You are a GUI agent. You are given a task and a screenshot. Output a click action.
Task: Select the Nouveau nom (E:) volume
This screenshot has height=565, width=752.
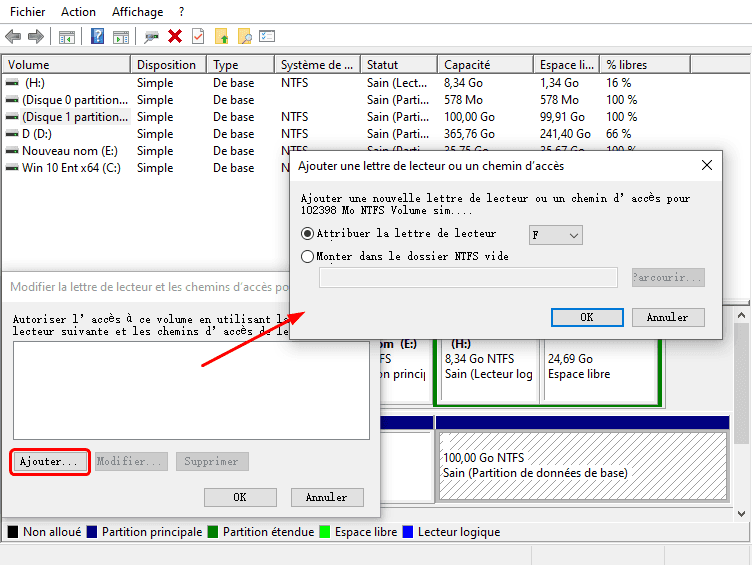tap(70, 151)
